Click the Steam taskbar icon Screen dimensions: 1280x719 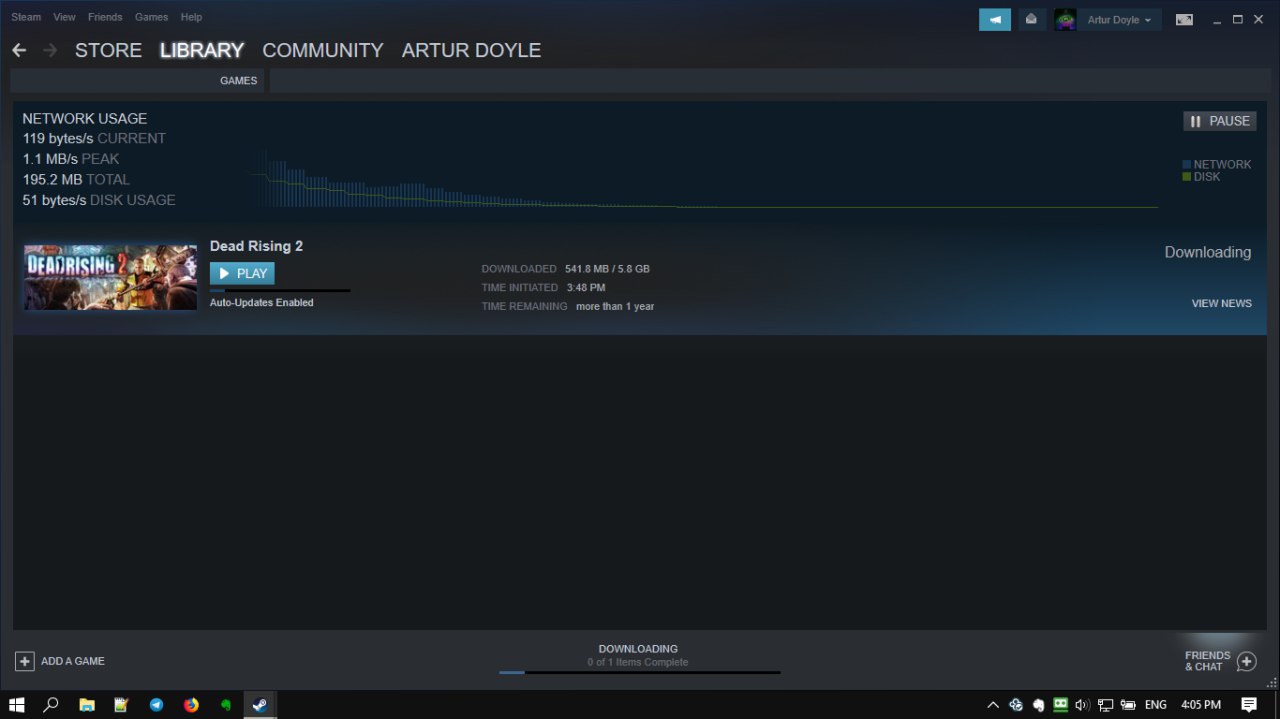click(260, 704)
